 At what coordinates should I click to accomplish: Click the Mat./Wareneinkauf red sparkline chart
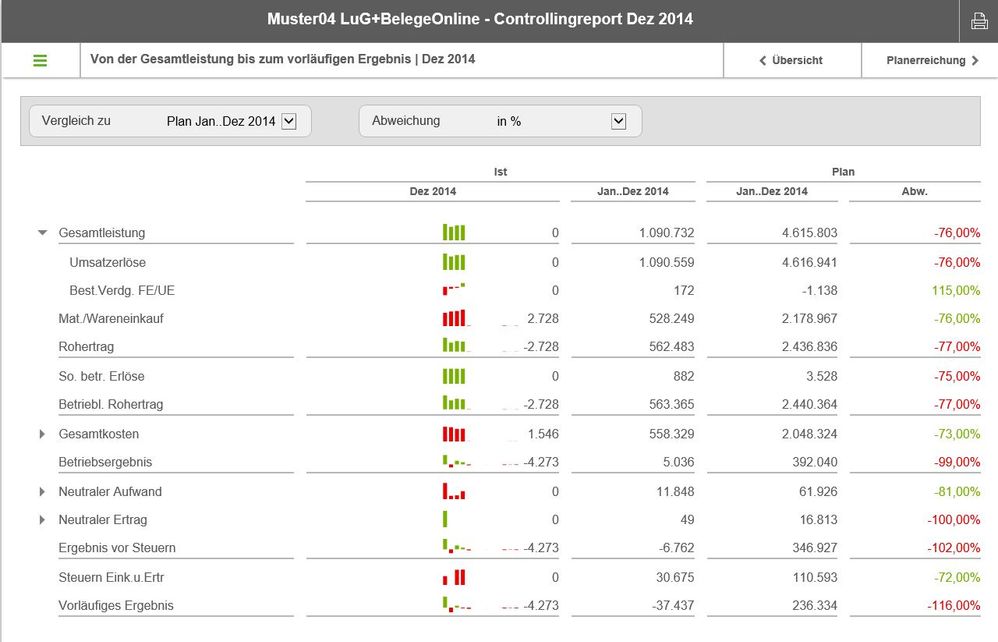click(x=455, y=319)
